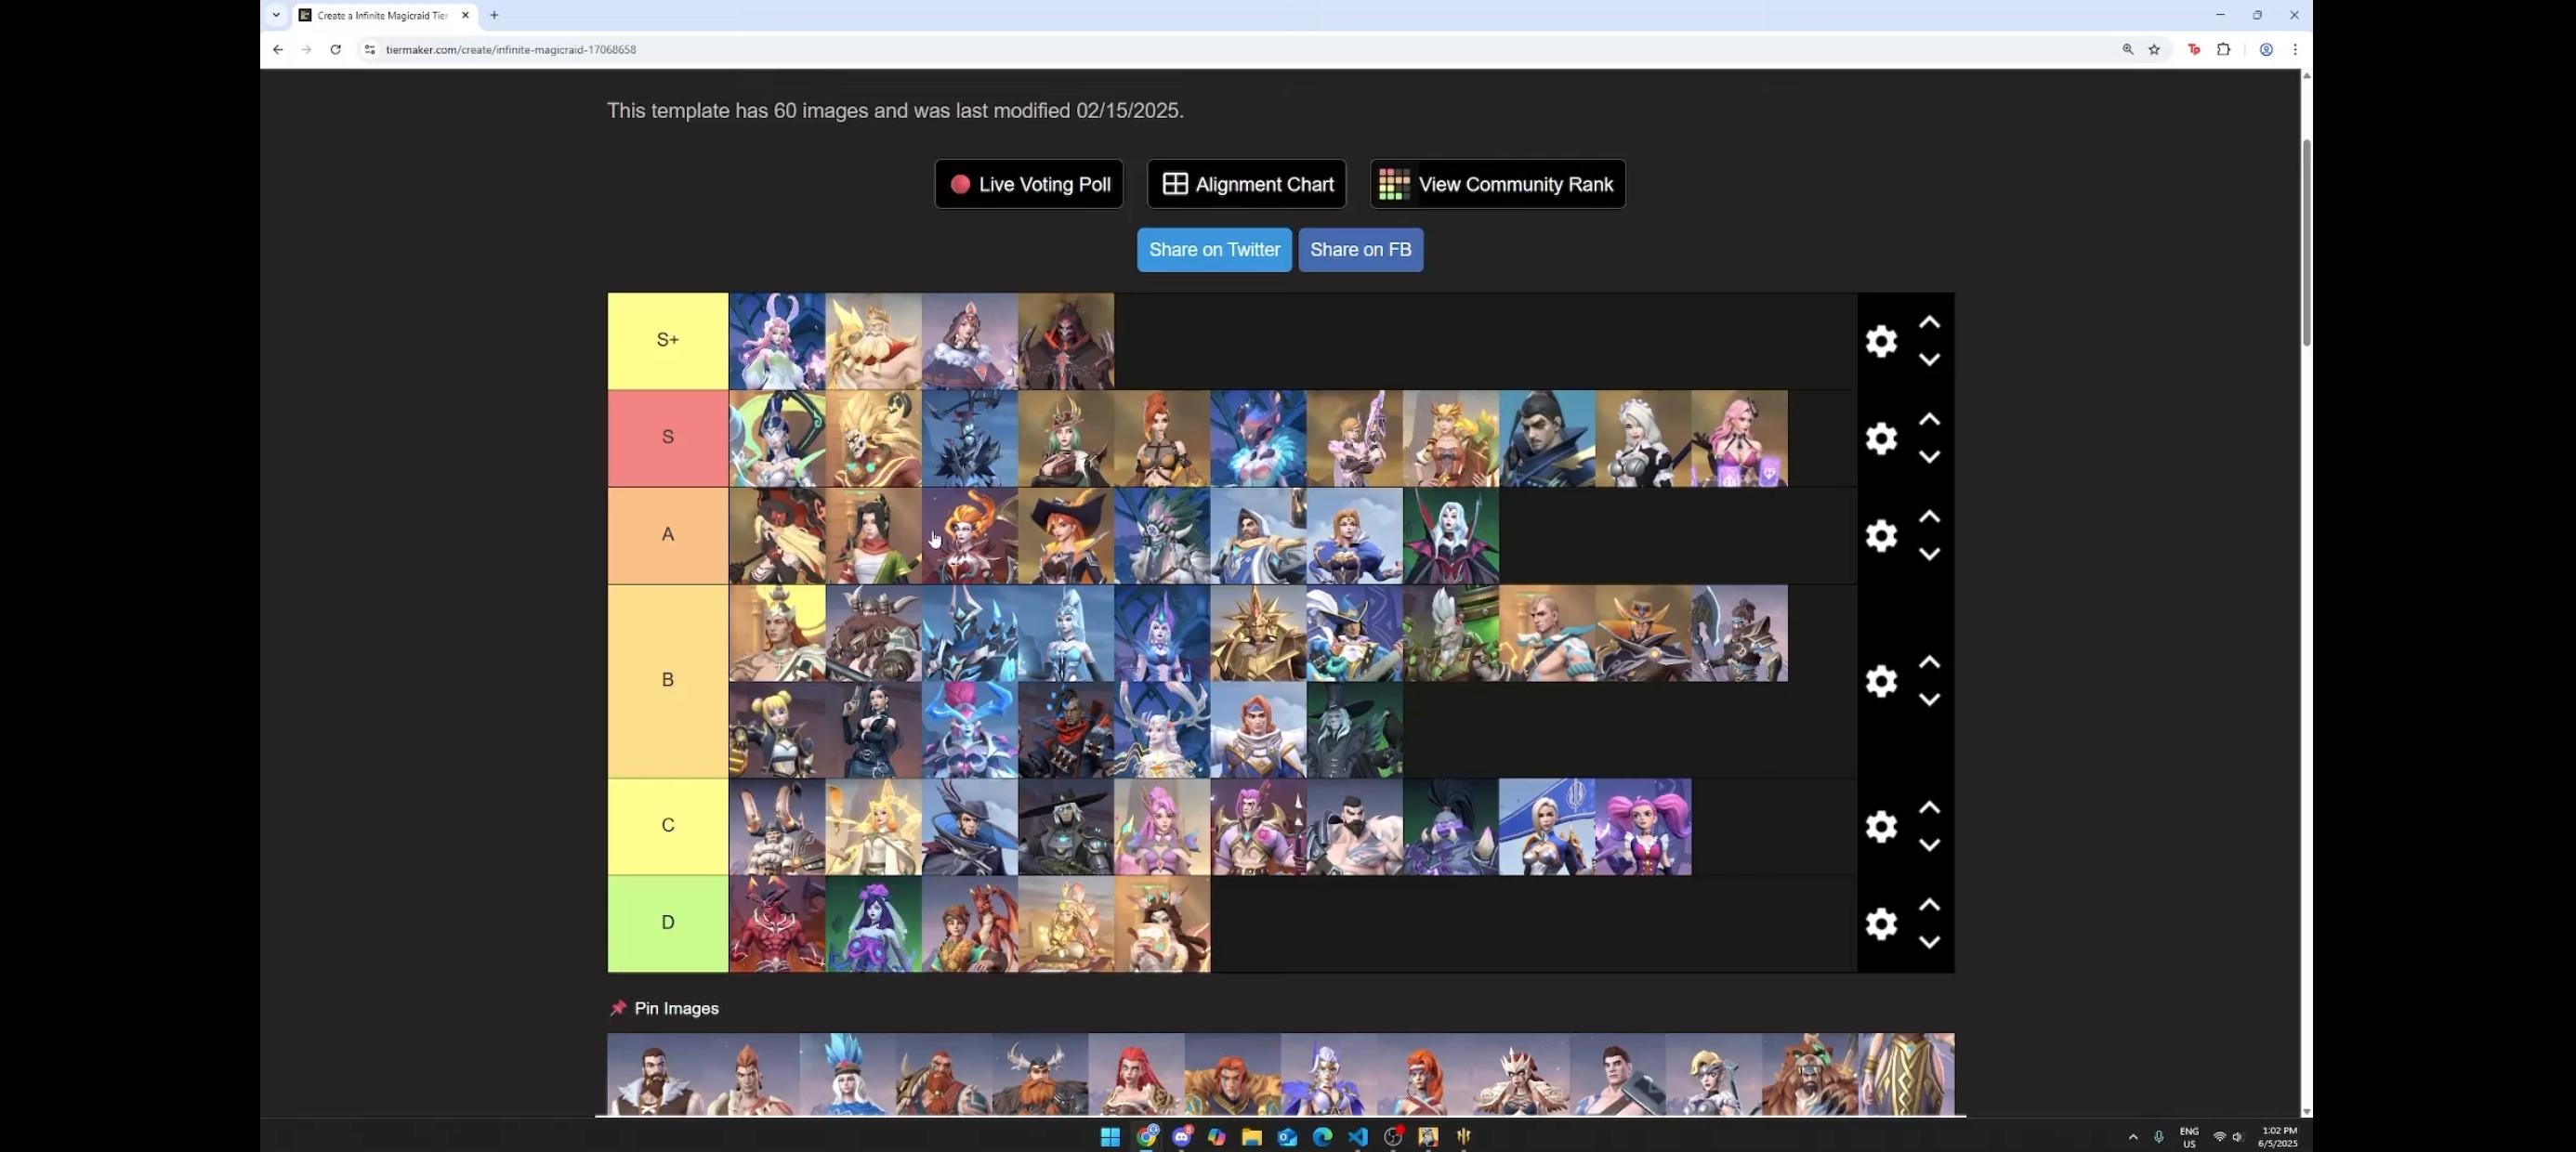
Task: Go forward in browser history
Action: [x=306, y=49]
